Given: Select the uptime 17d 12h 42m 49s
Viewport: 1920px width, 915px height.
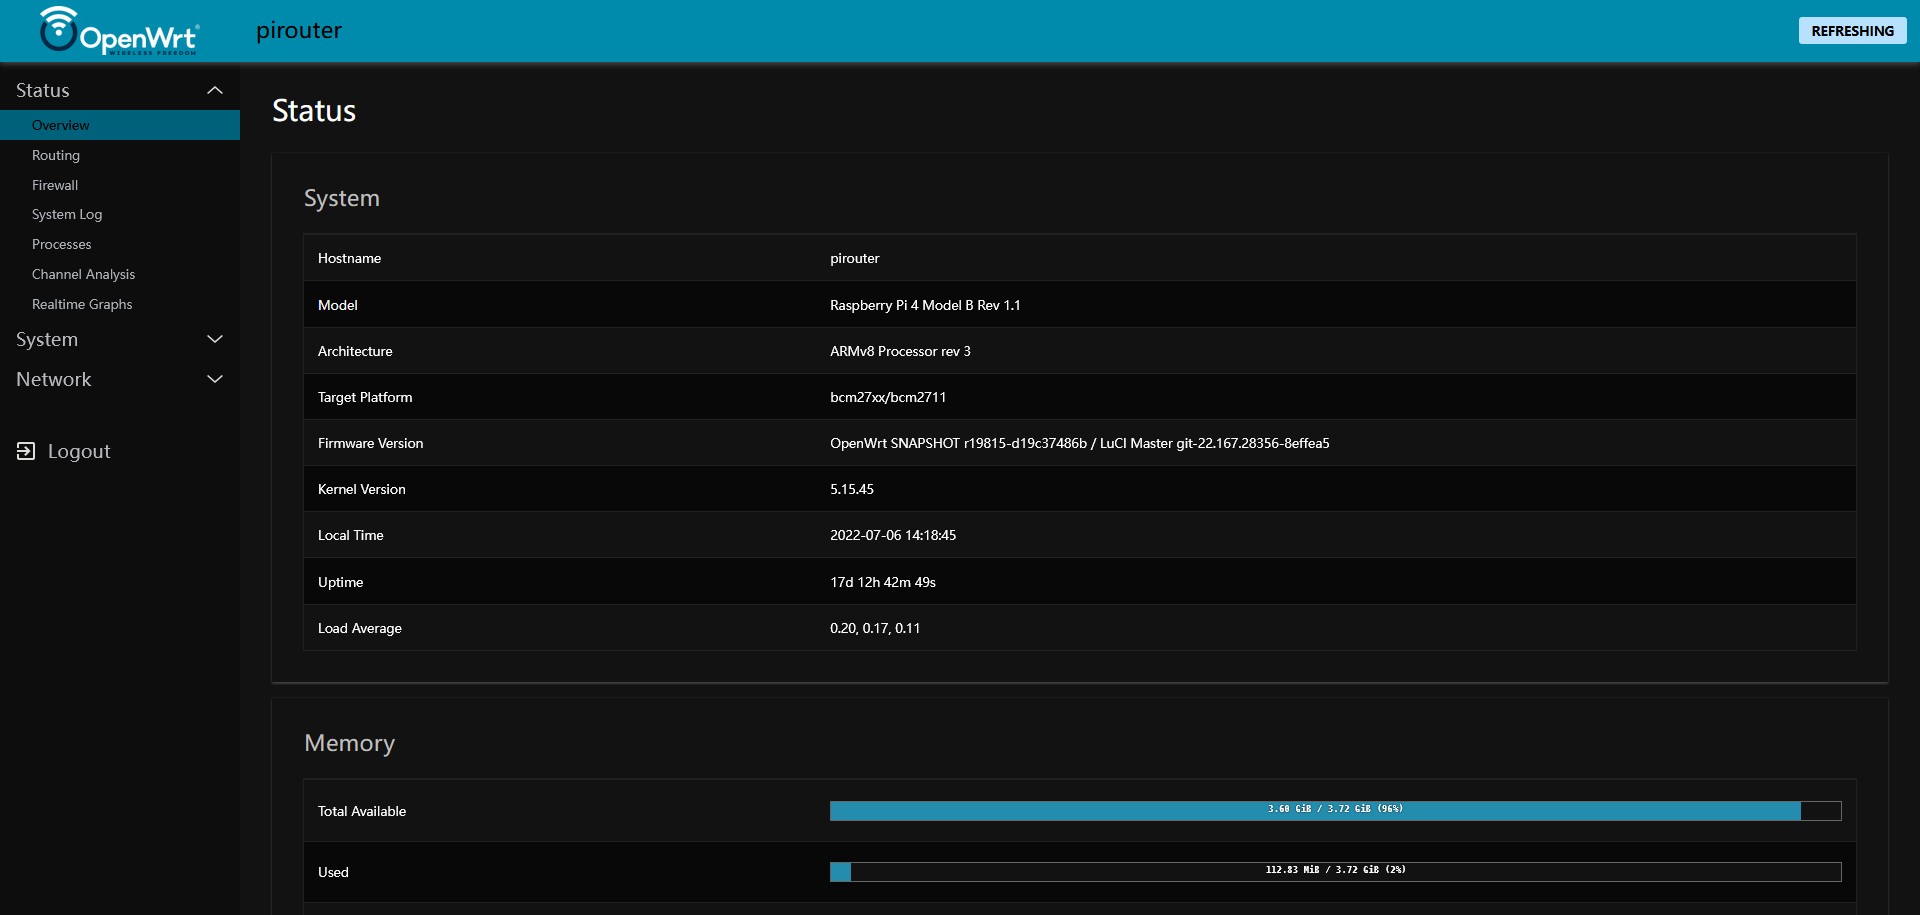Looking at the screenshot, I should click(883, 582).
